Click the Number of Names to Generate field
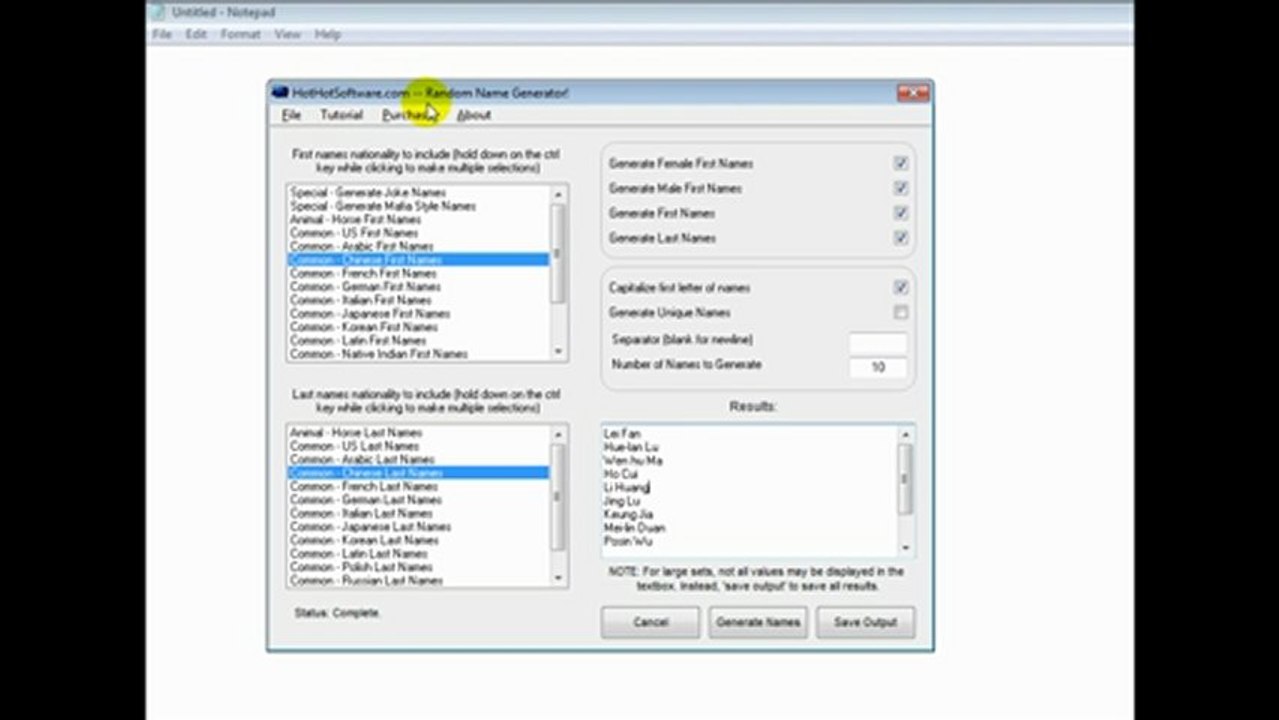 877,367
